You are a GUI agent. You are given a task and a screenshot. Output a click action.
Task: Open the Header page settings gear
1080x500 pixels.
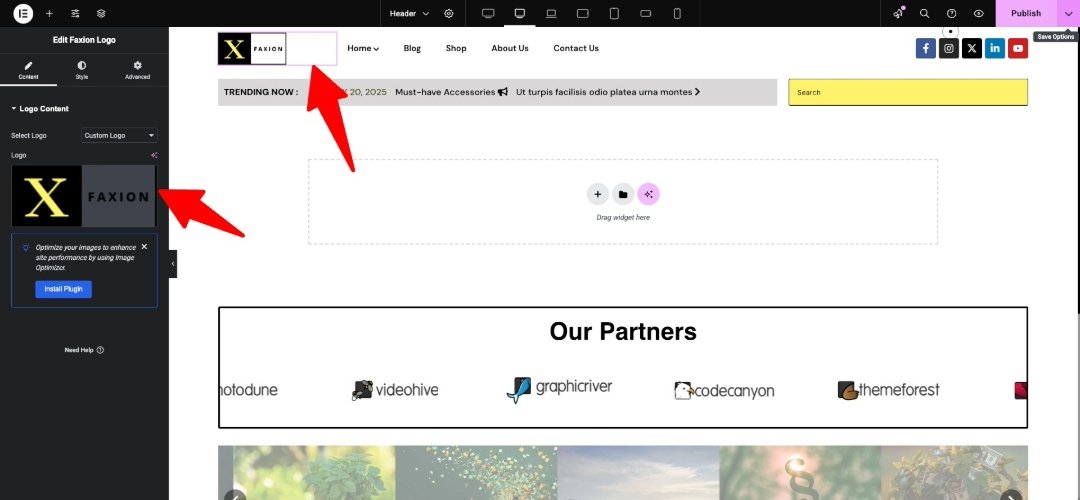(449, 13)
